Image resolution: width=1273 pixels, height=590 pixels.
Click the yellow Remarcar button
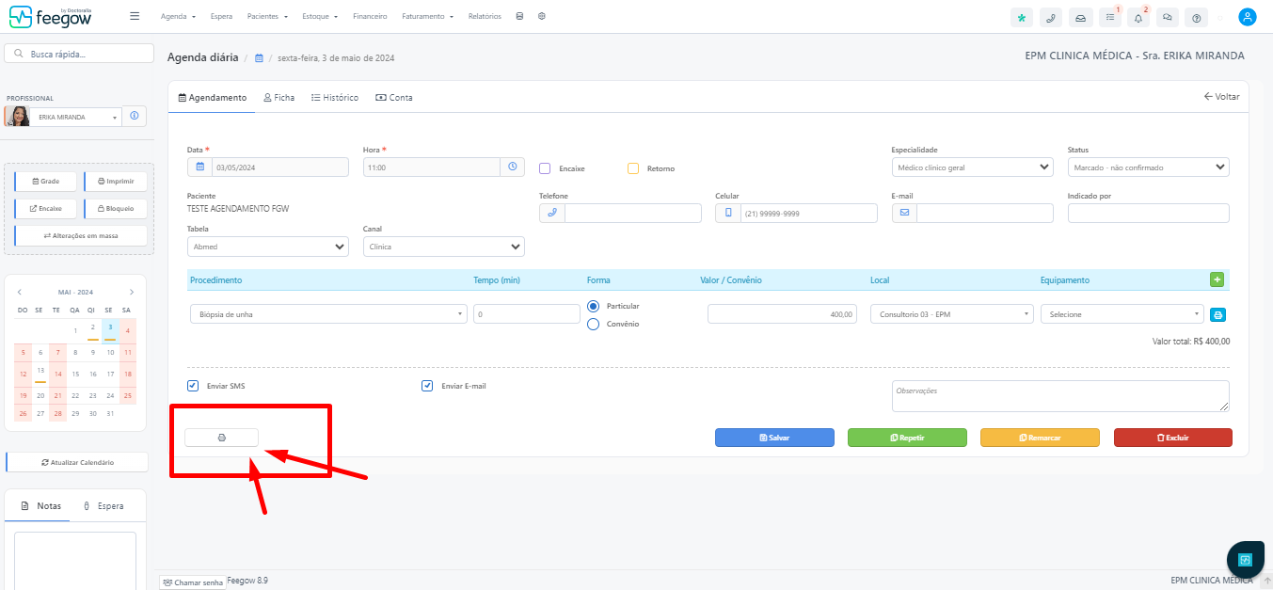(x=1040, y=437)
